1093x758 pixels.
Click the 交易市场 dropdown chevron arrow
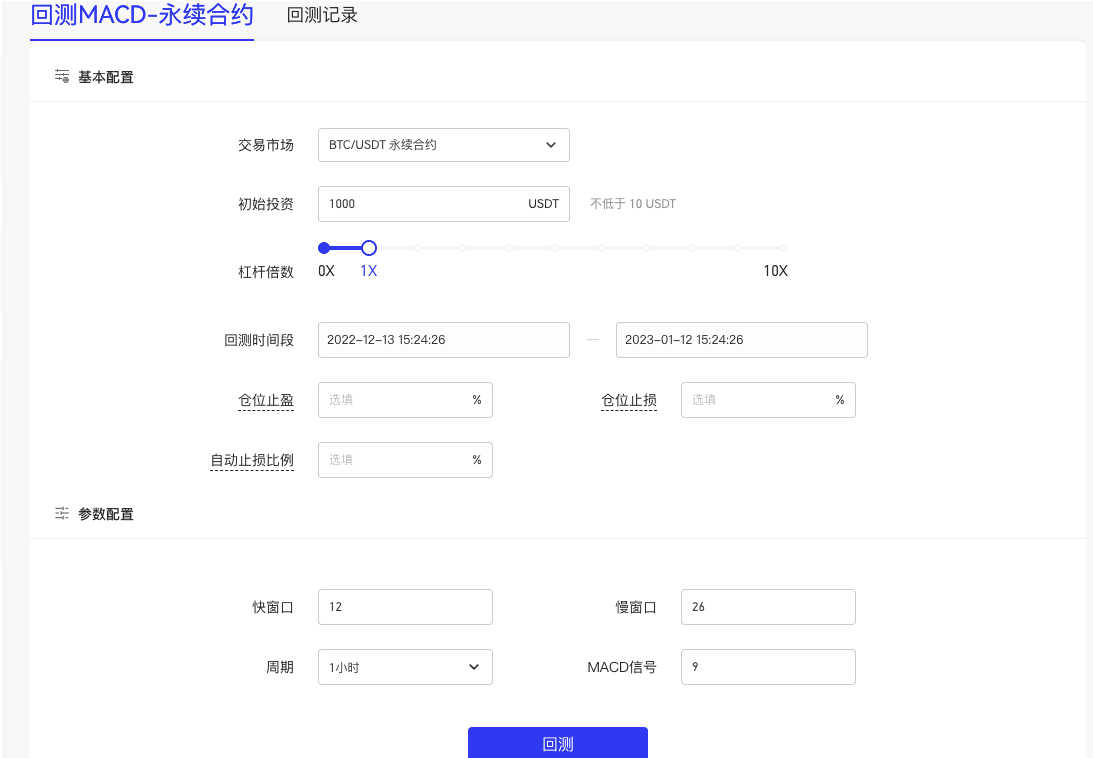tap(551, 145)
